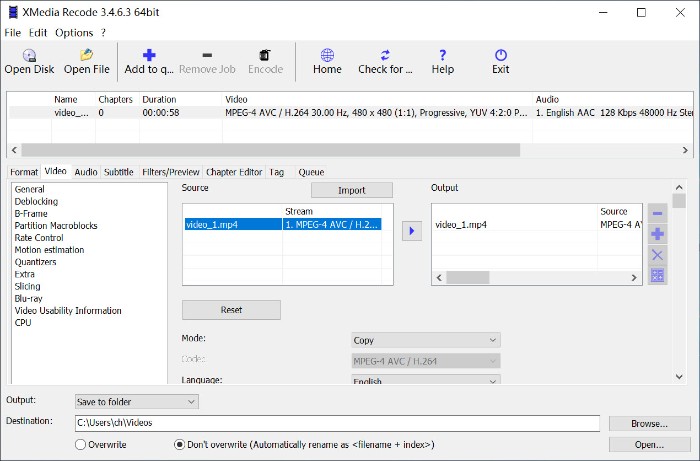Viewport: 700px width, 461px height.
Task: Open the Output Save to folder dropdown
Action: (137, 402)
